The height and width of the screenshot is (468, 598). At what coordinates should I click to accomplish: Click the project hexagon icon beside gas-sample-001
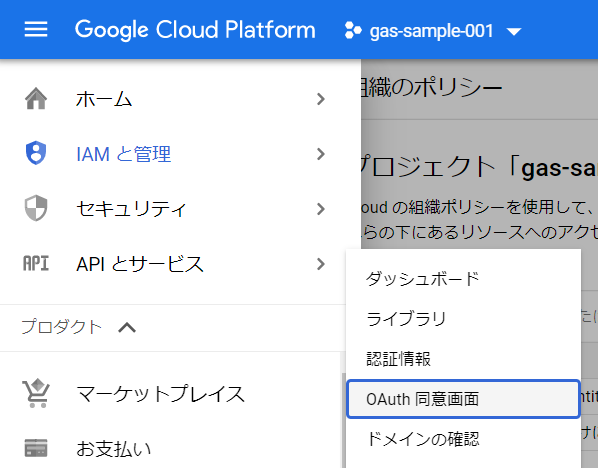pos(352,31)
